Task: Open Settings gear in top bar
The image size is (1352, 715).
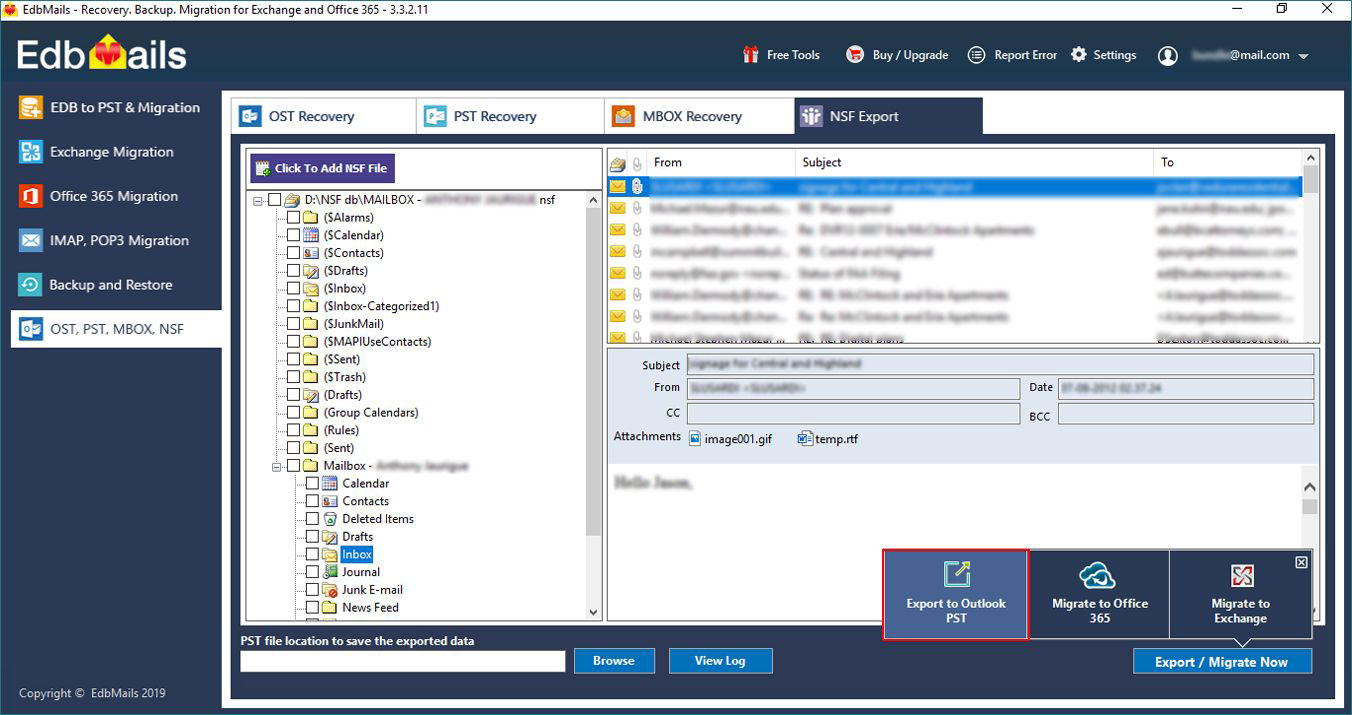Action: (1079, 55)
